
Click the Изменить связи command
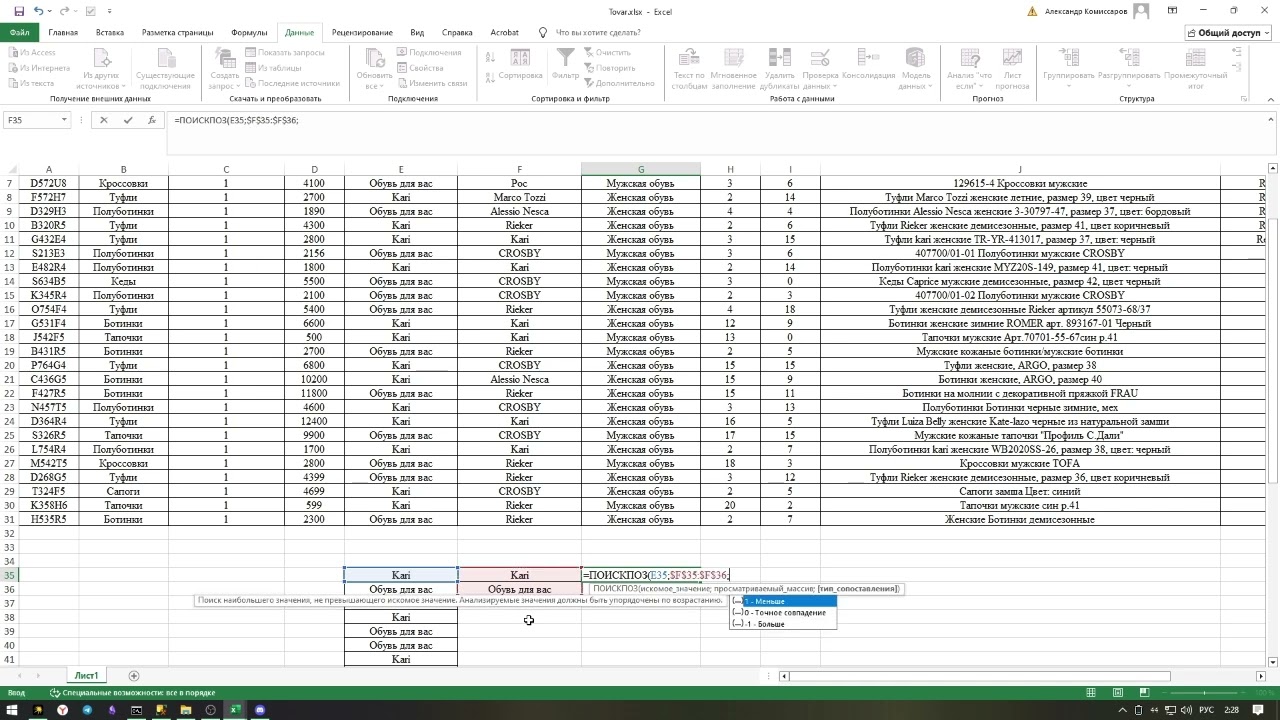point(432,83)
